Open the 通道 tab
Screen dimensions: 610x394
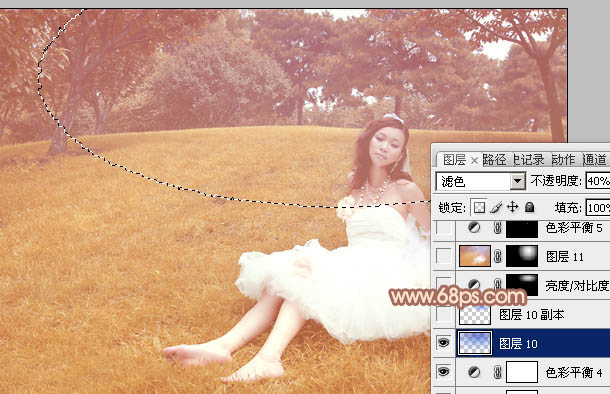pos(594,159)
